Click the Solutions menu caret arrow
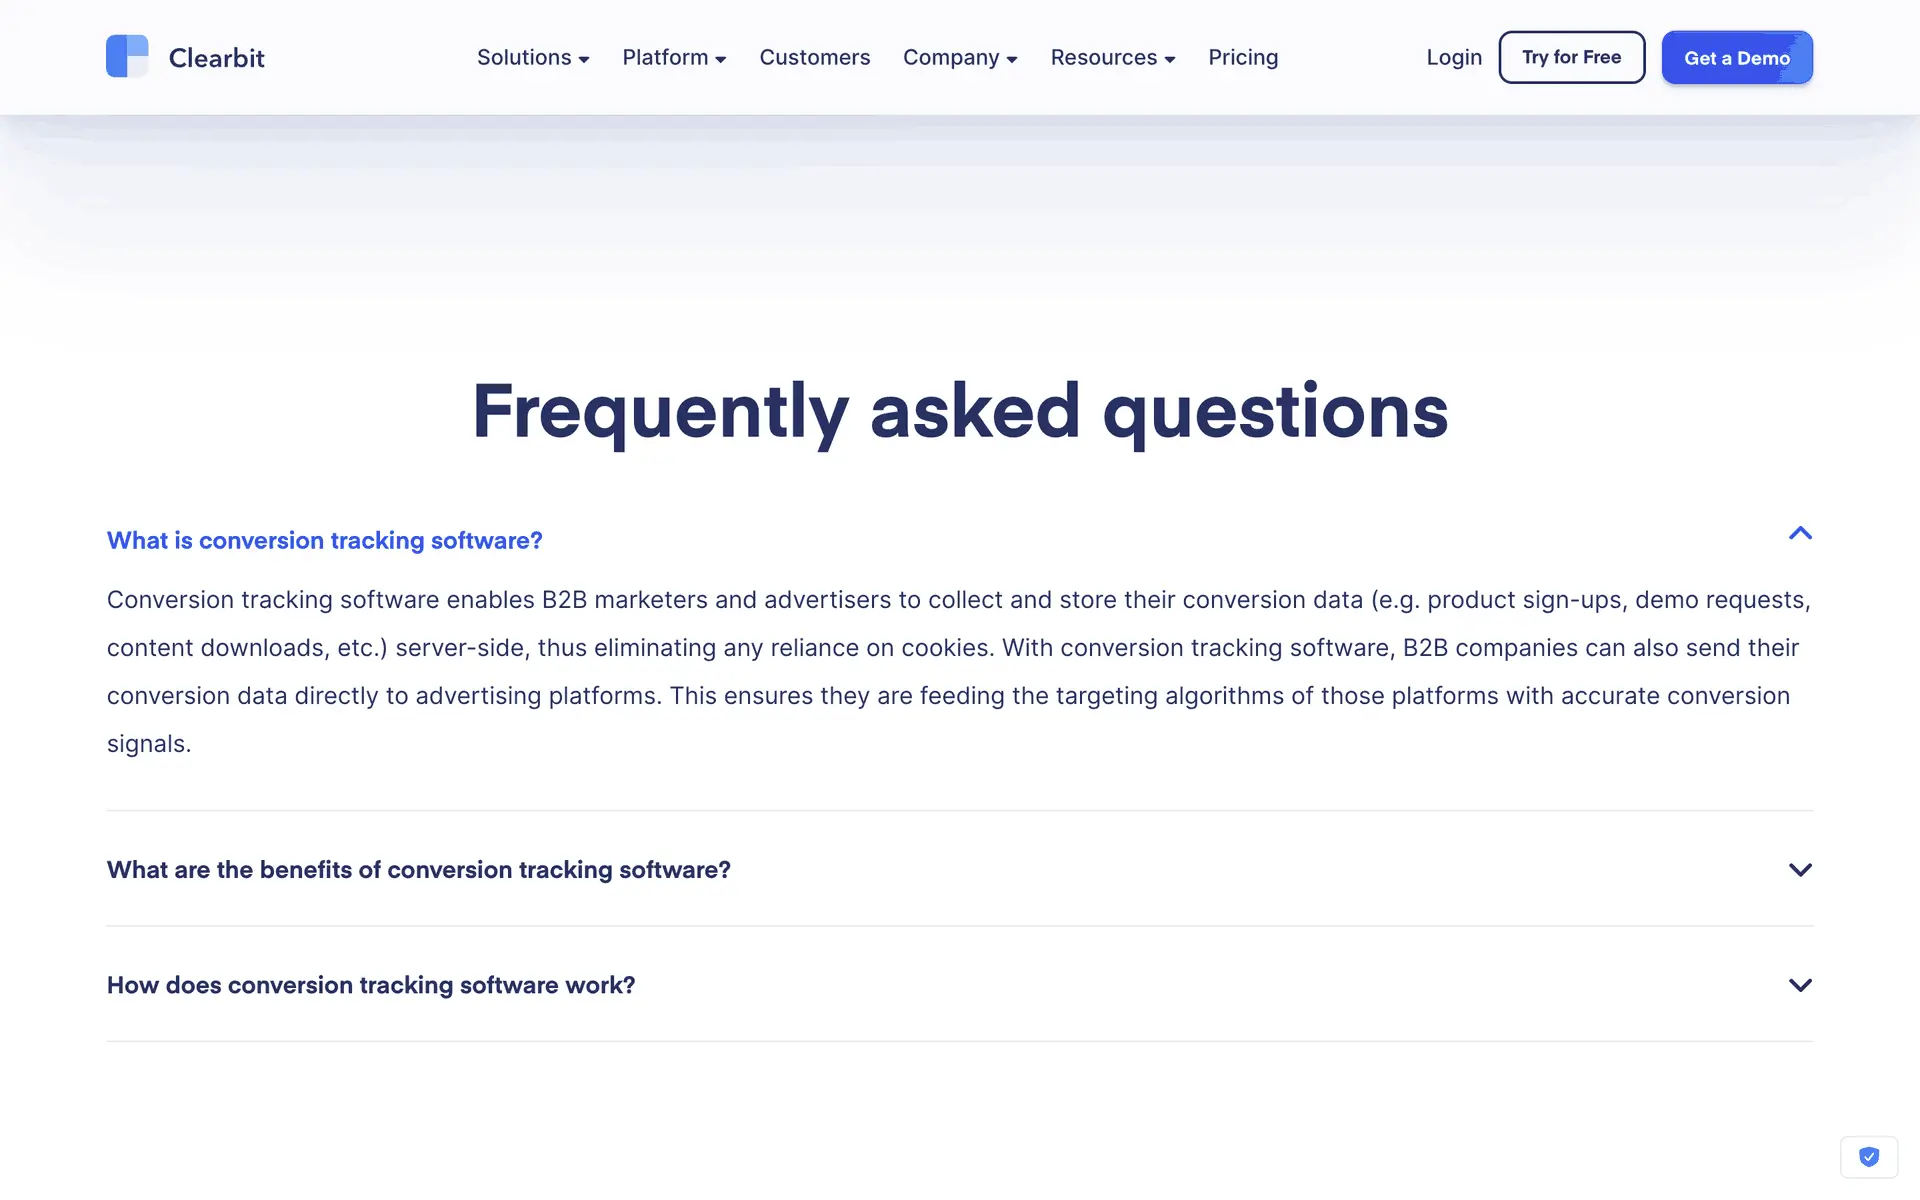Viewport: 1920px width, 1200px height. [584, 60]
